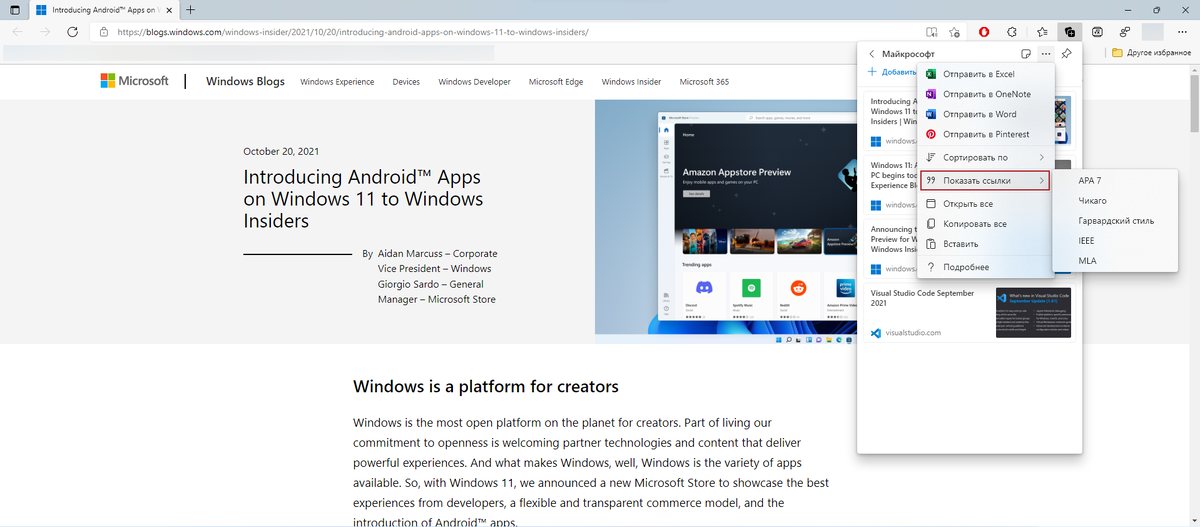Image resolution: width=1200 pixels, height=527 pixels.
Task: Refresh the page
Action: (x=72, y=31)
